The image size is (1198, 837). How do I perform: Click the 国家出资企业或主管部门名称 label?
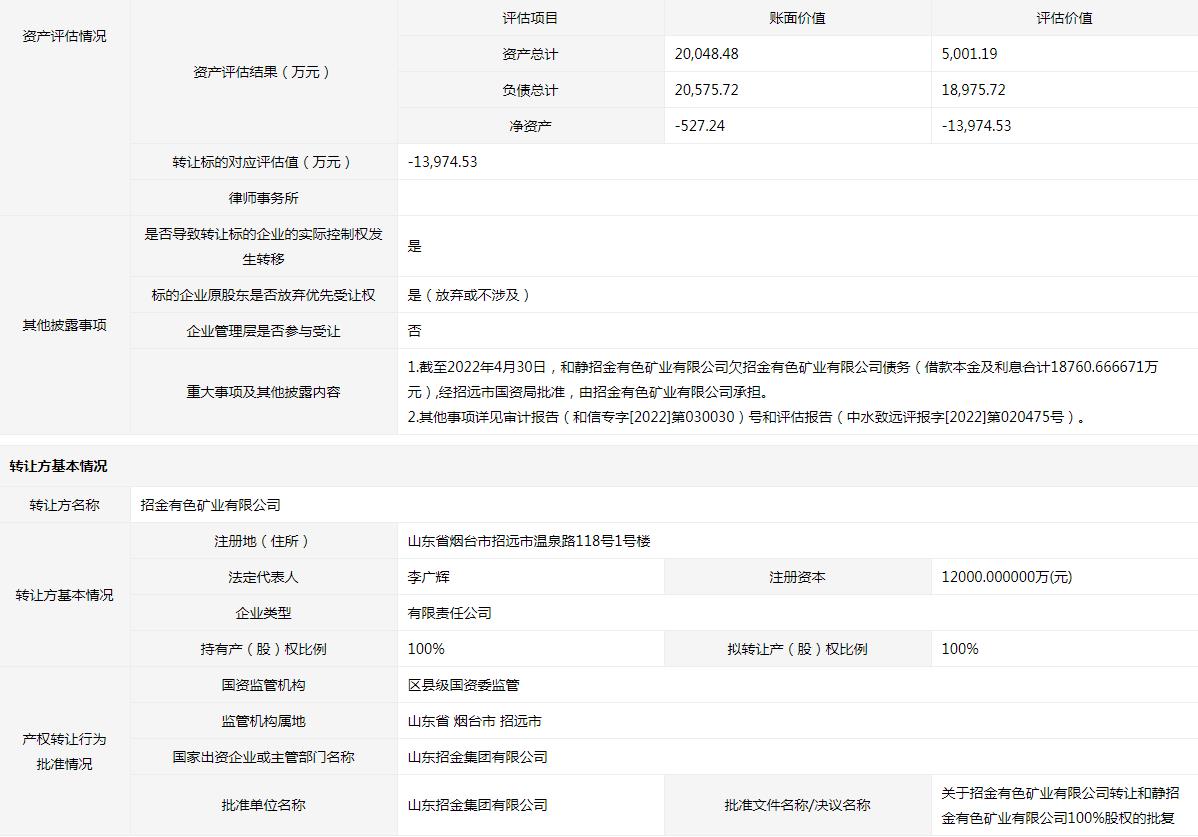pos(263,757)
